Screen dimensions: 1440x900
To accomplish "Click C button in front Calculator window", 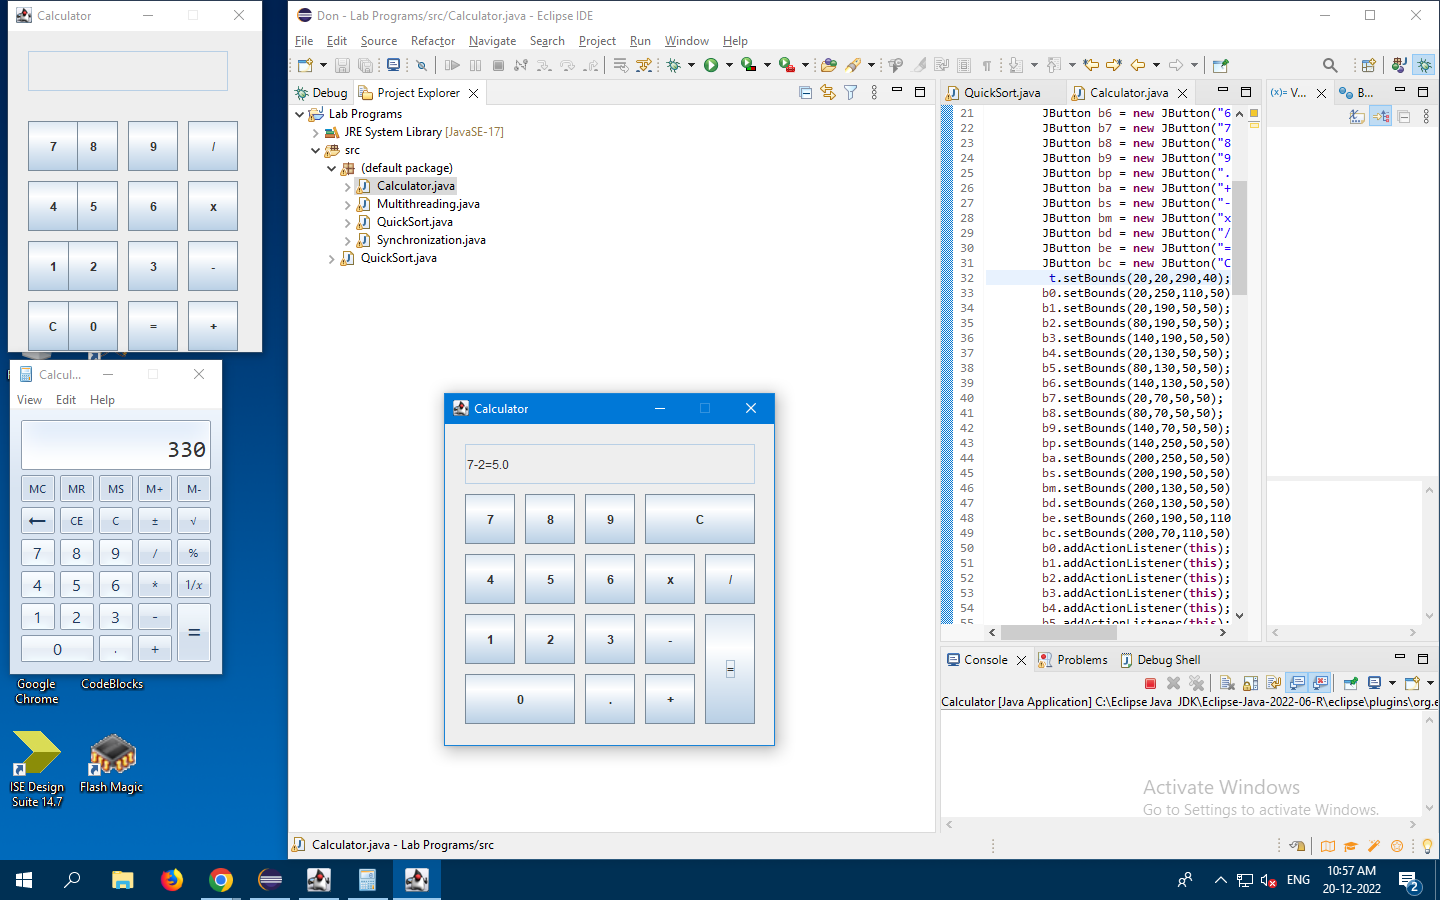I will click(699, 519).
